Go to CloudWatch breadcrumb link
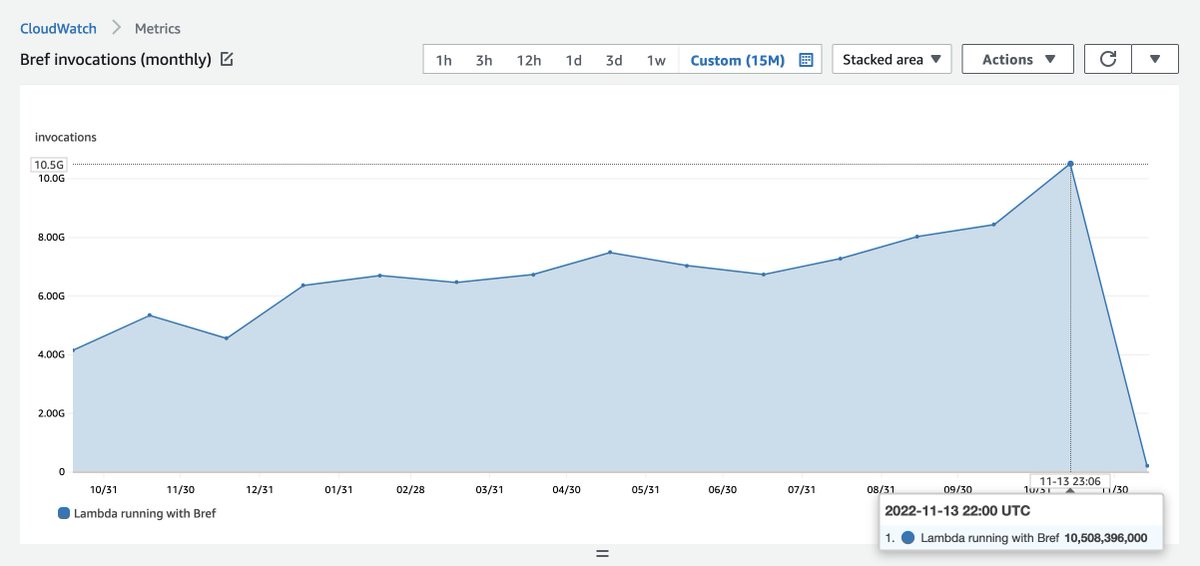Screen dimensions: 1200x566 (x=58, y=28)
